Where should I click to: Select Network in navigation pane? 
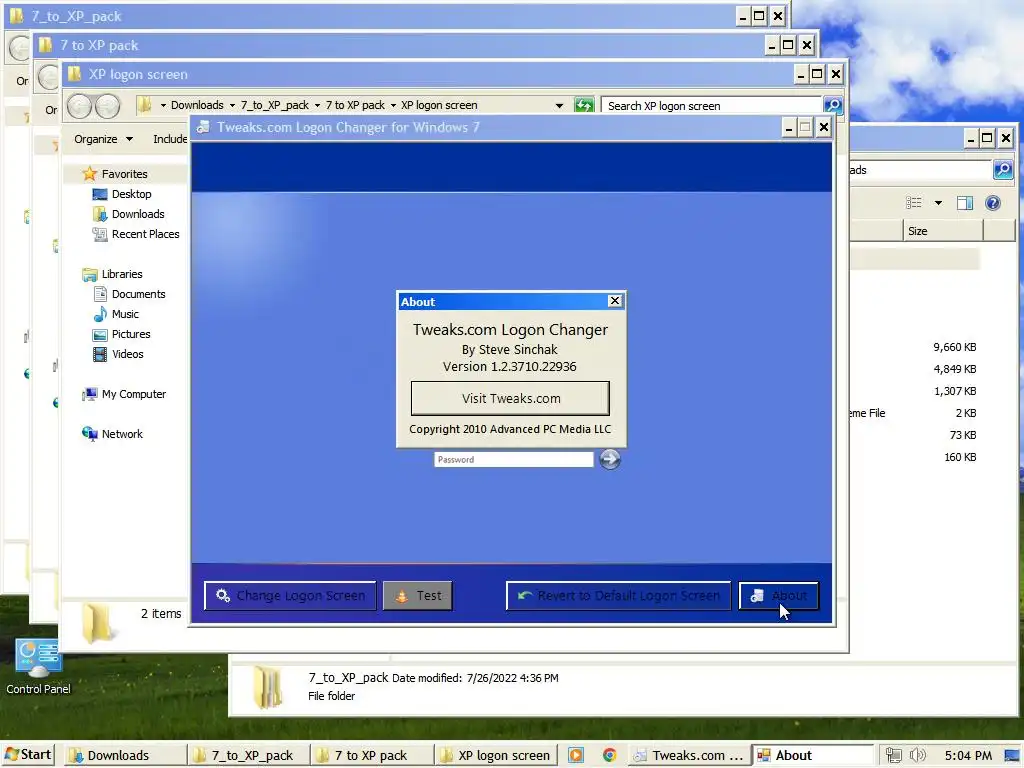pos(121,434)
